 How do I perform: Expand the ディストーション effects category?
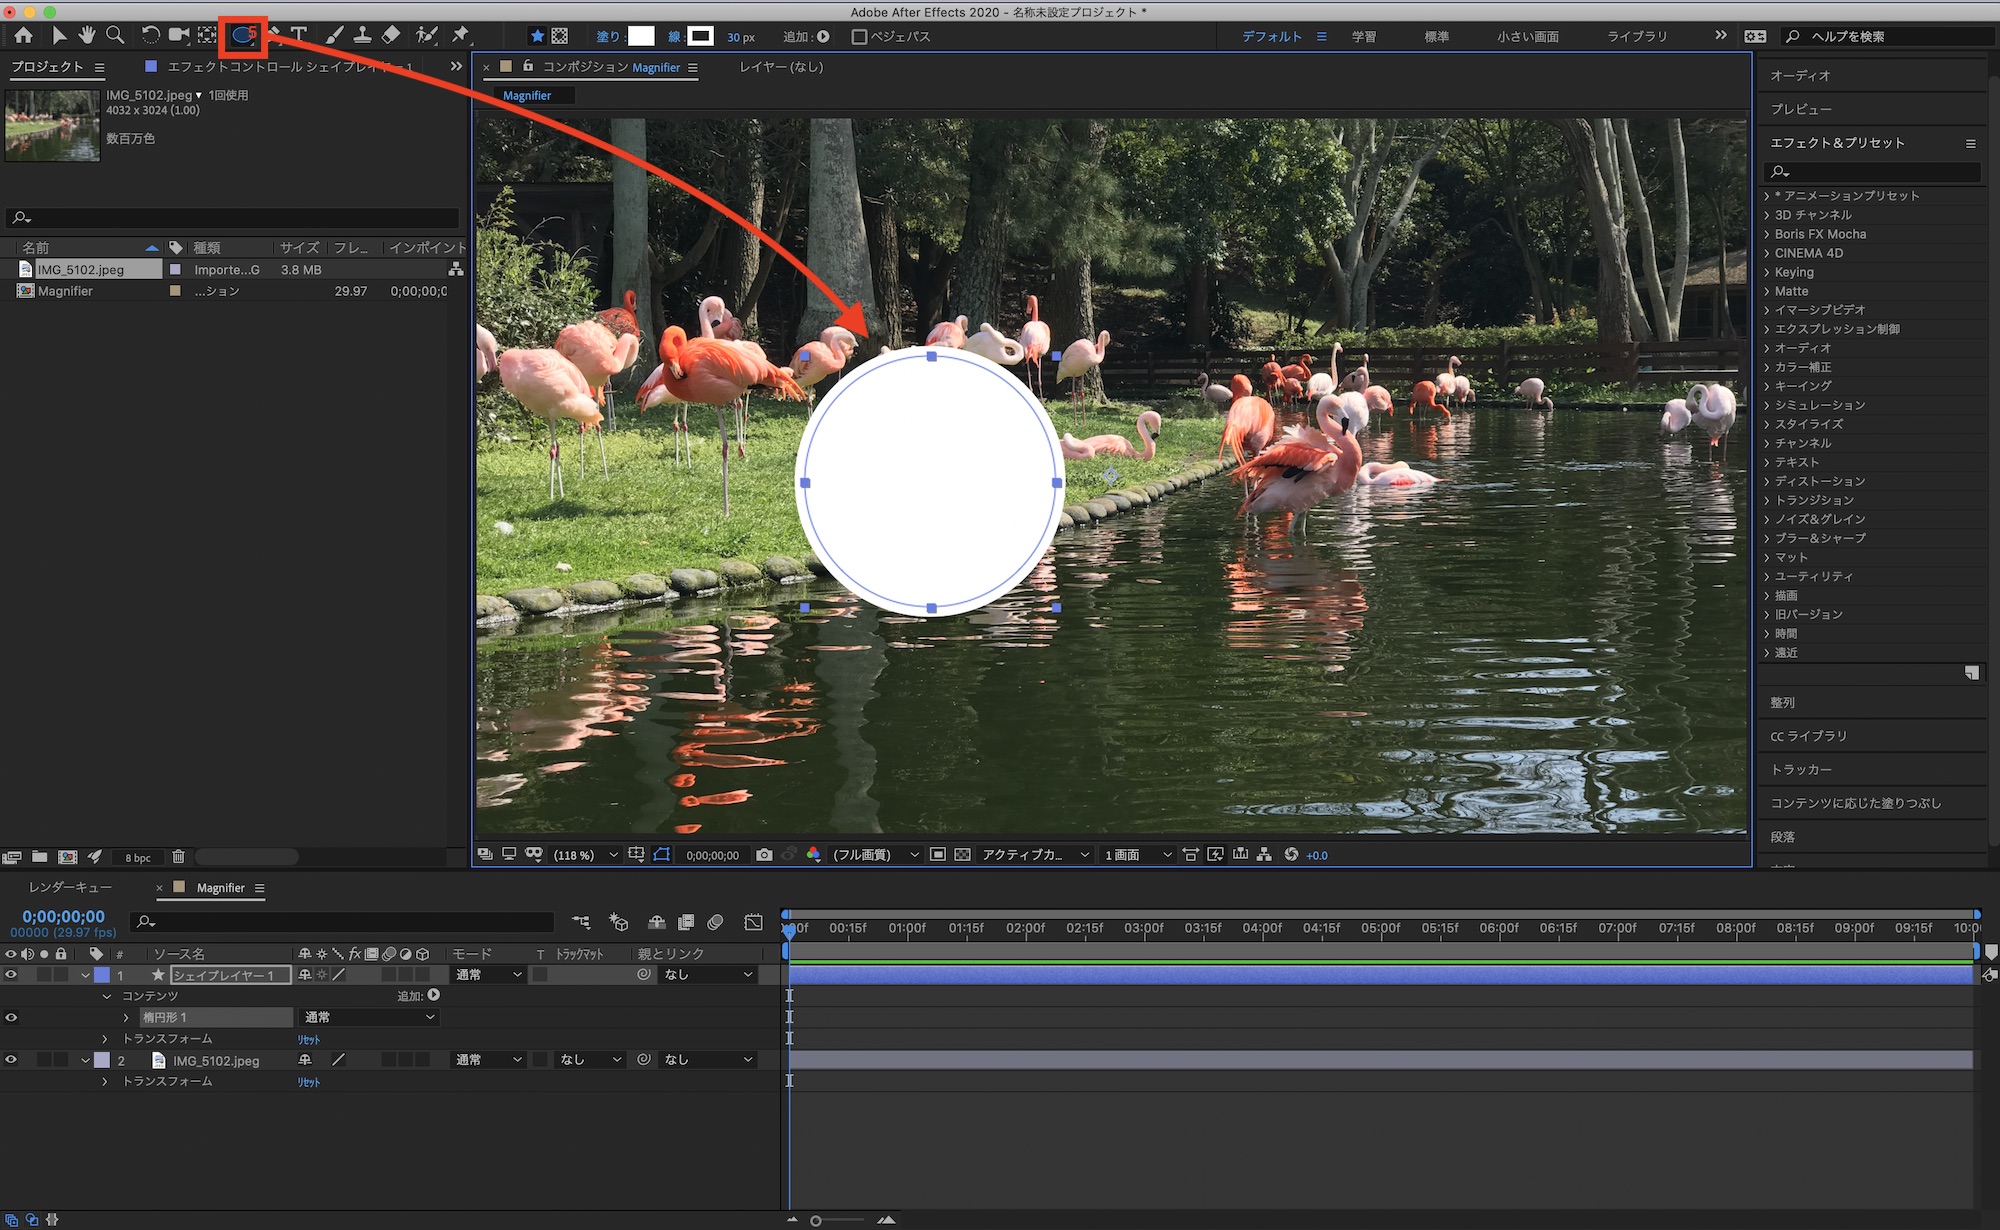click(x=1767, y=481)
